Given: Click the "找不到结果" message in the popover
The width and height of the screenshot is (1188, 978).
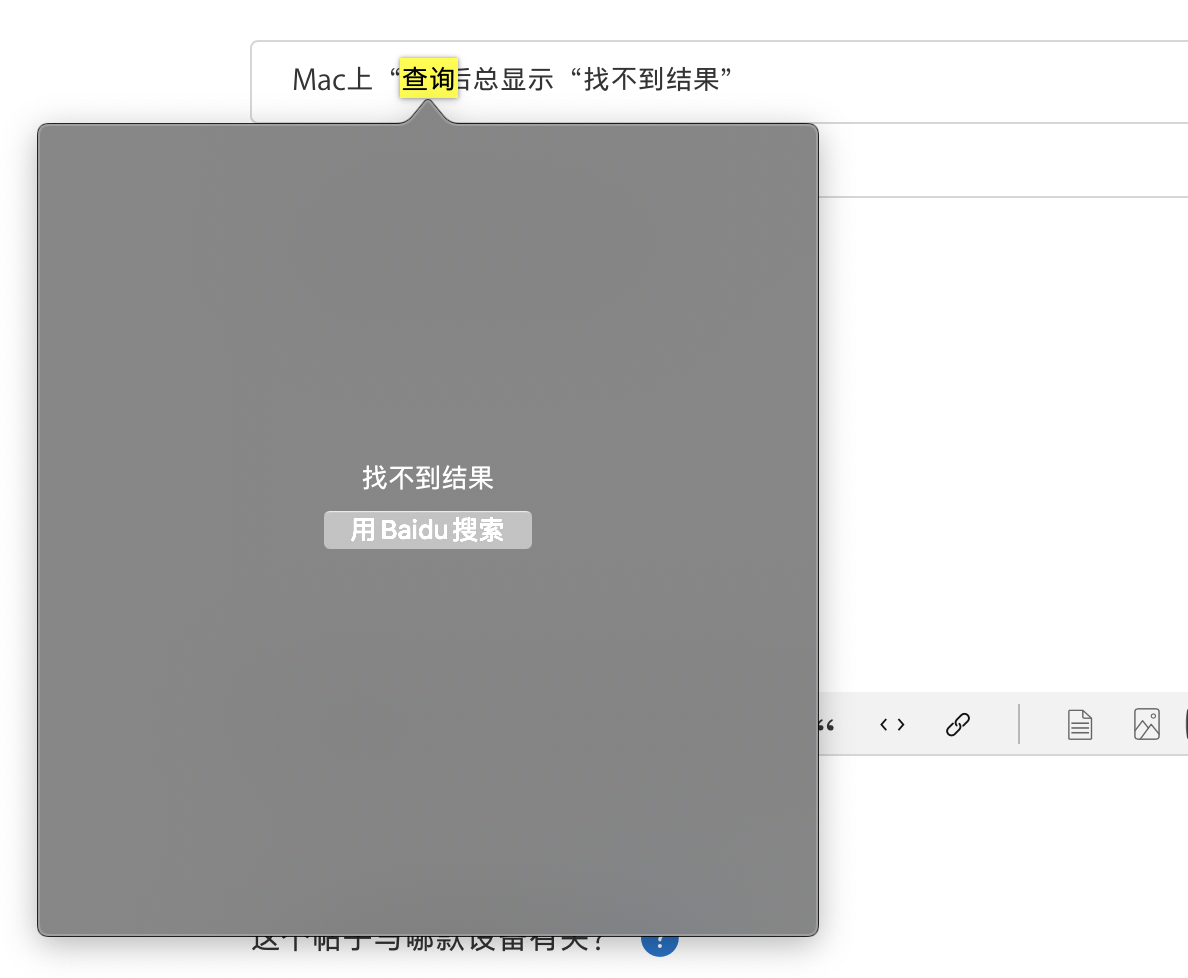Looking at the screenshot, I should [x=427, y=477].
